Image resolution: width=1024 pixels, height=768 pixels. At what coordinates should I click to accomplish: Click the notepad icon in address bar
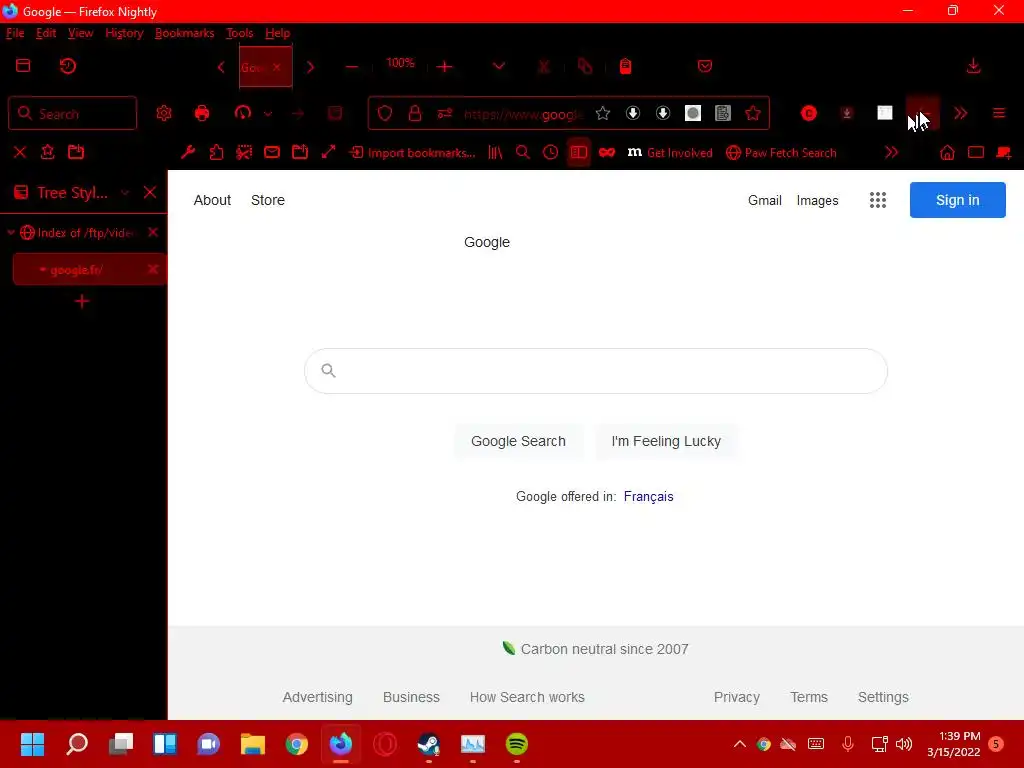click(723, 113)
